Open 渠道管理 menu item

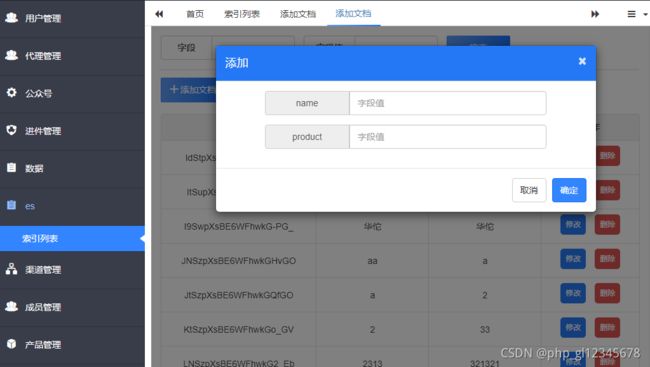[x=72, y=270]
